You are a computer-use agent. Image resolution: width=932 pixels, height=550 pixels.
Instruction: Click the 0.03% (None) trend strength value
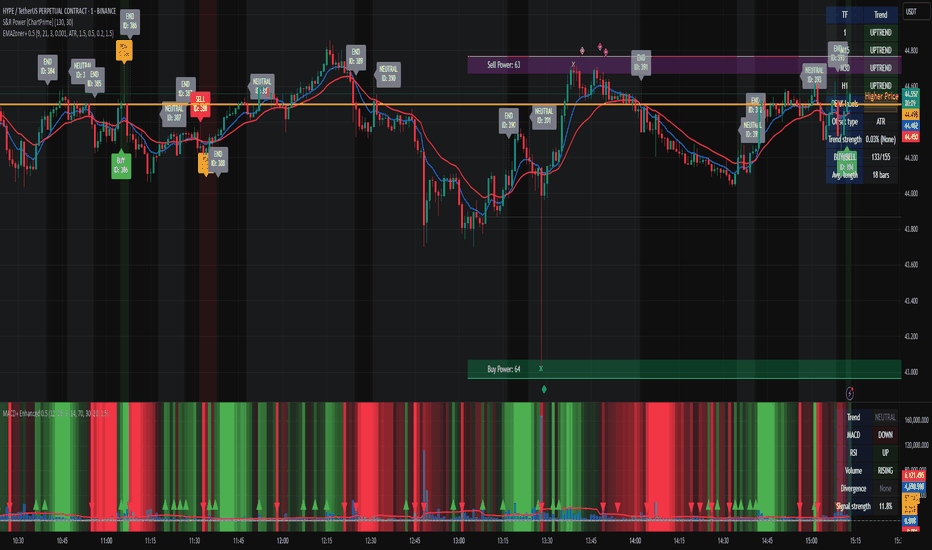point(880,139)
